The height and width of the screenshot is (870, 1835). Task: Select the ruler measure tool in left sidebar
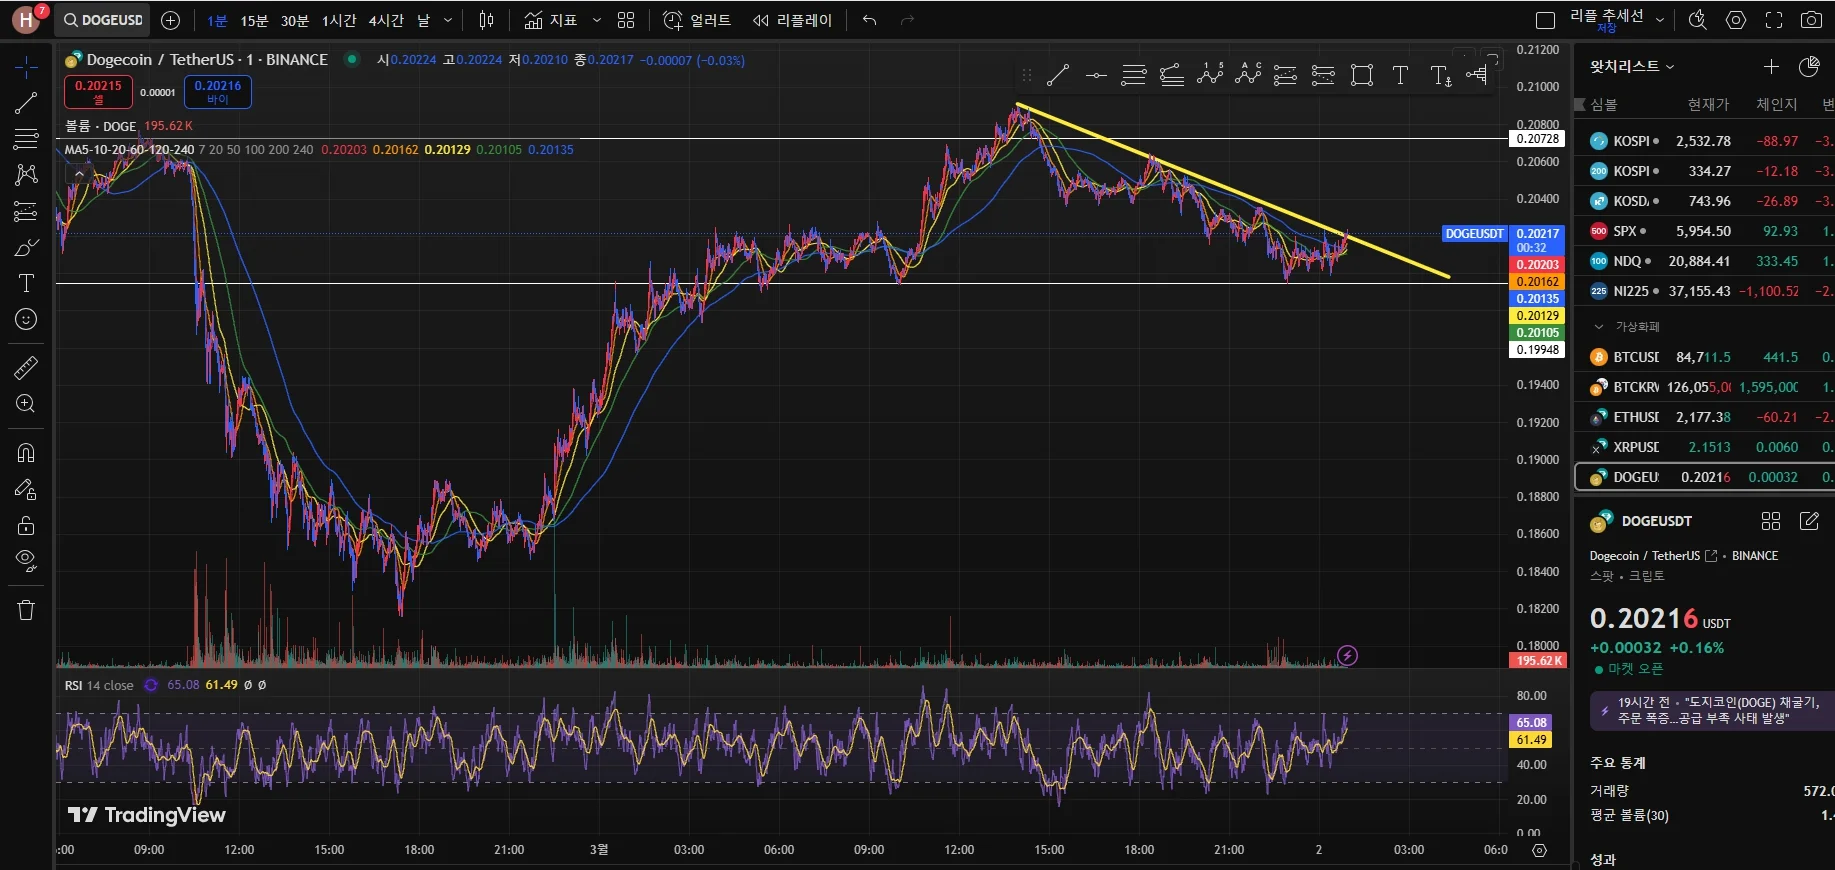pyautogui.click(x=26, y=368)
